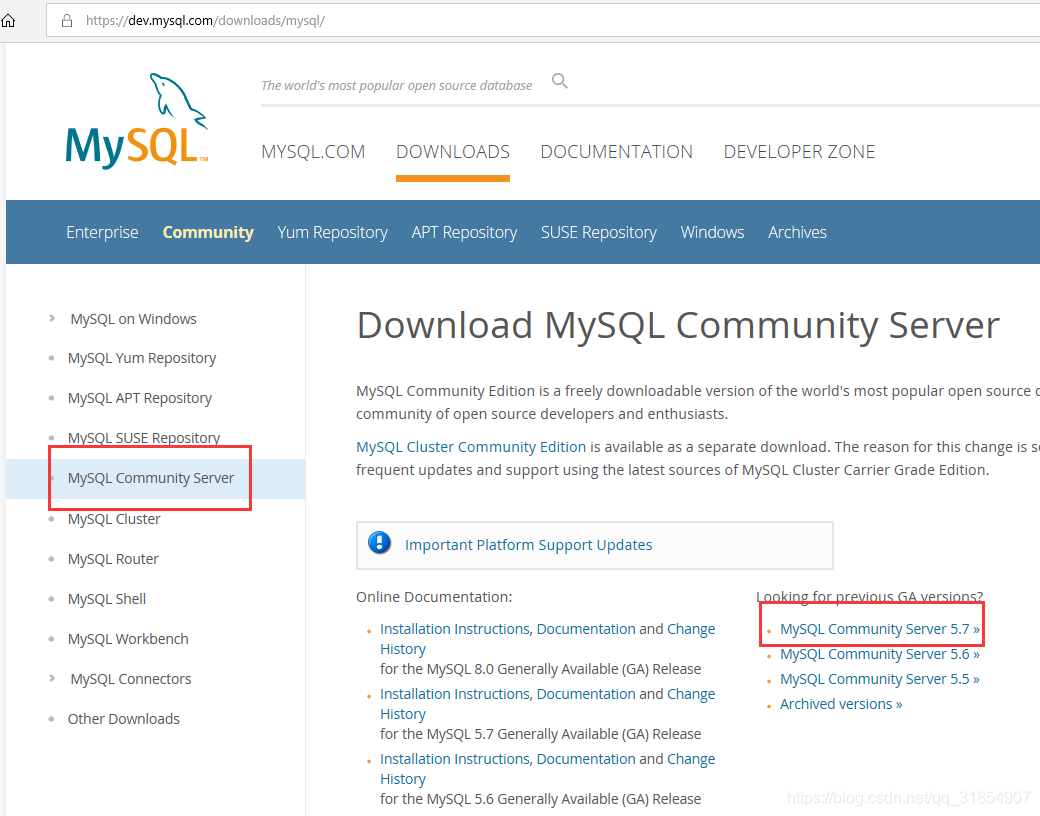The height and width of the screenshot is (816, 1040).
Task: Select Community in the secondary navigation
Action: [x=208, y=232]
